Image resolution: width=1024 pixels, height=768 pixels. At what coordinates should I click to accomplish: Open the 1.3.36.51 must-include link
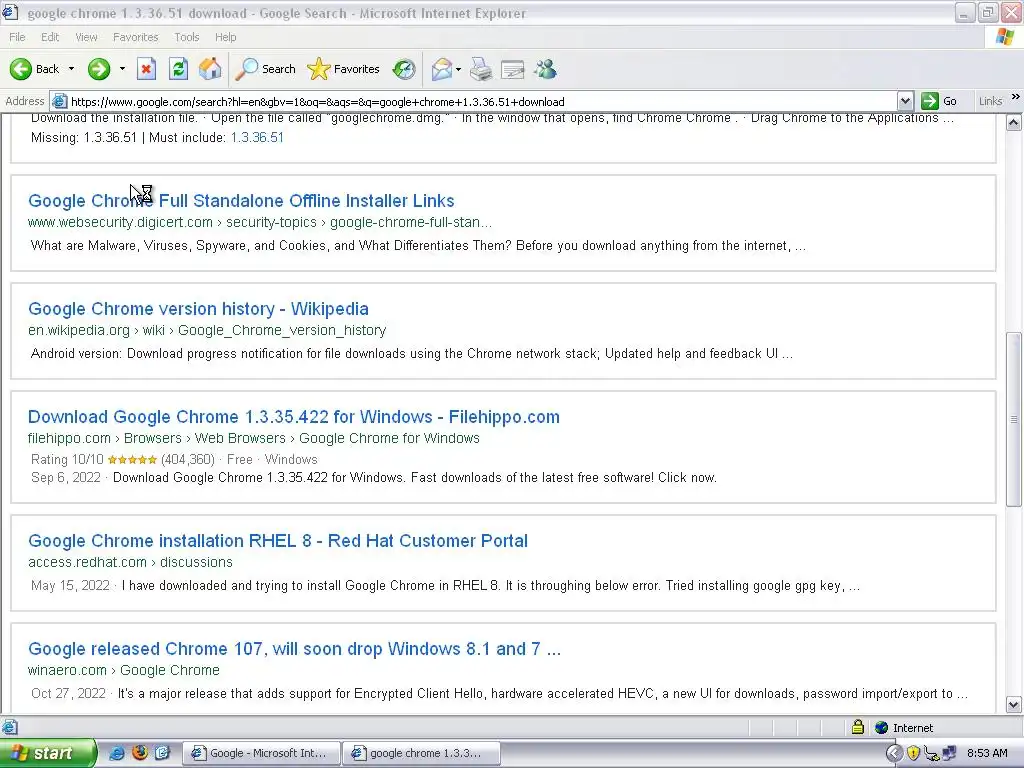[257, 137]
